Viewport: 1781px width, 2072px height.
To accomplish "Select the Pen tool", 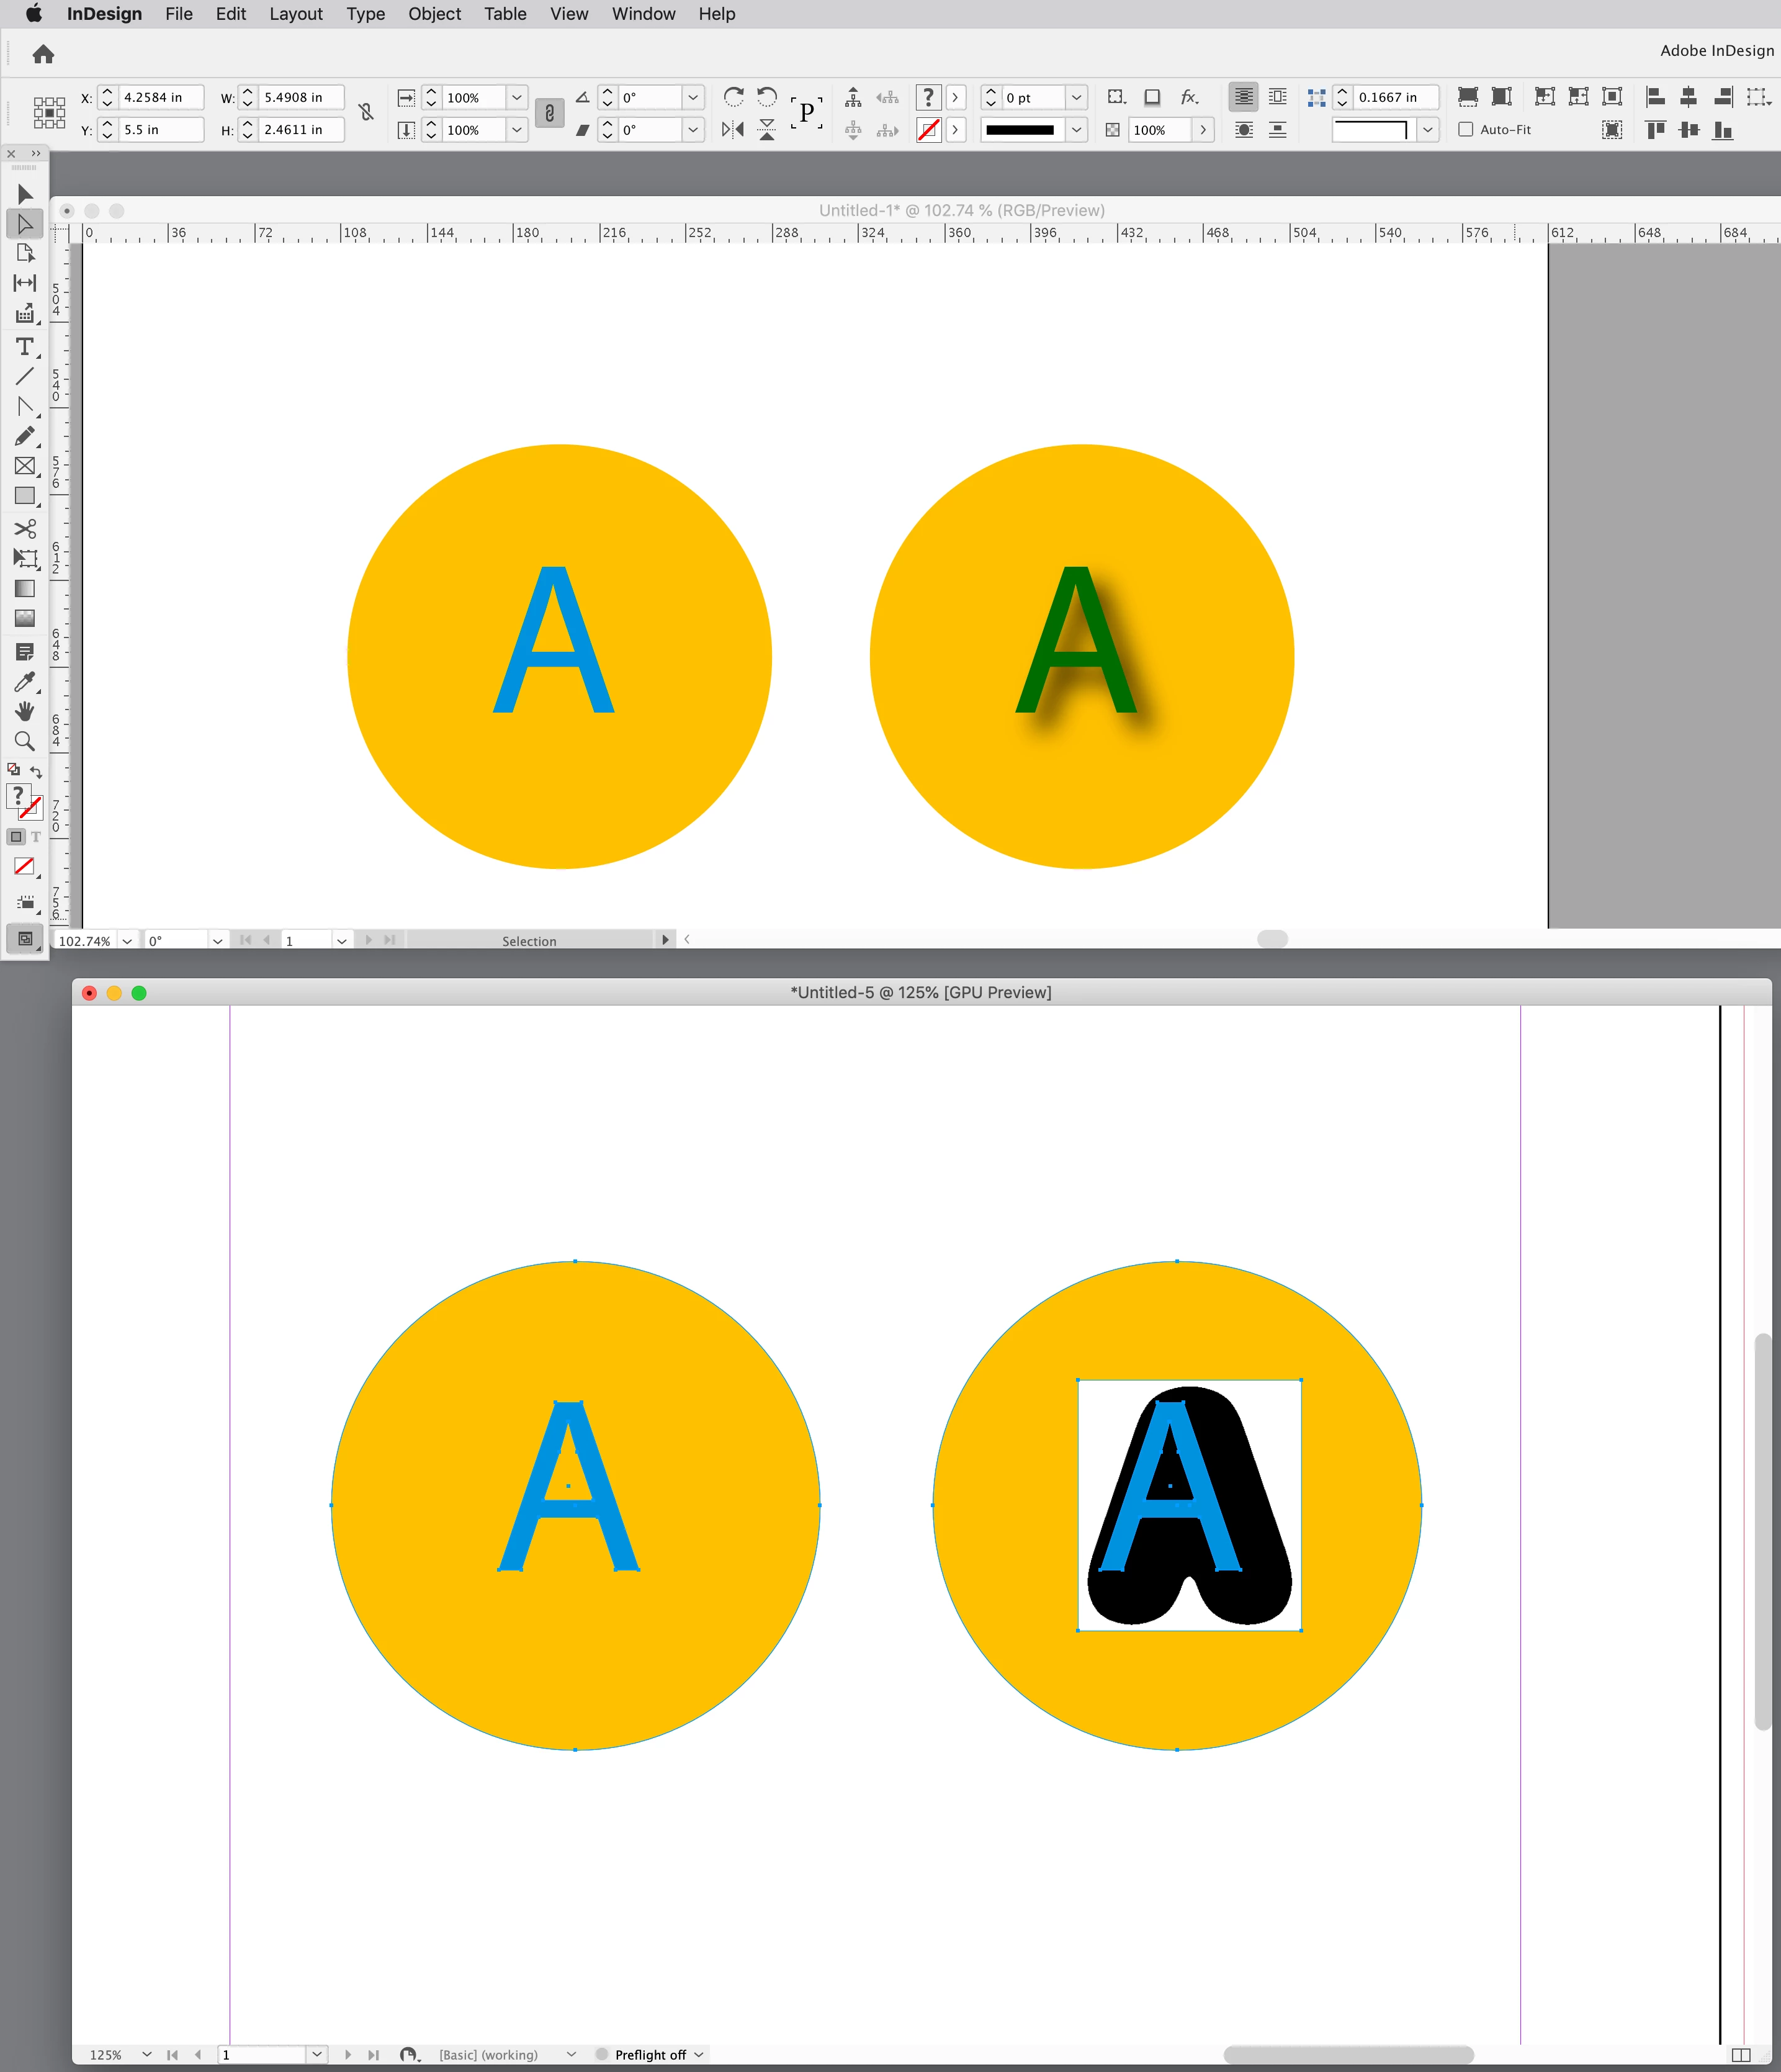I will click(x=24, y=406).
